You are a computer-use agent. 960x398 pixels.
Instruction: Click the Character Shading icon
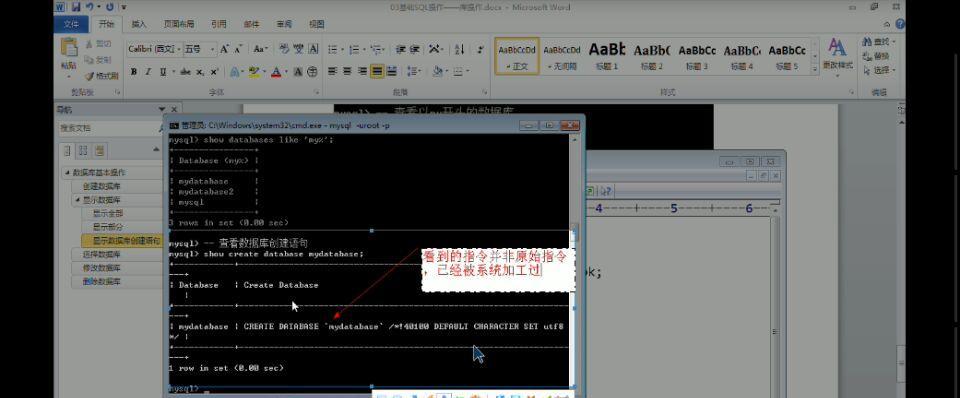point(298,72)
